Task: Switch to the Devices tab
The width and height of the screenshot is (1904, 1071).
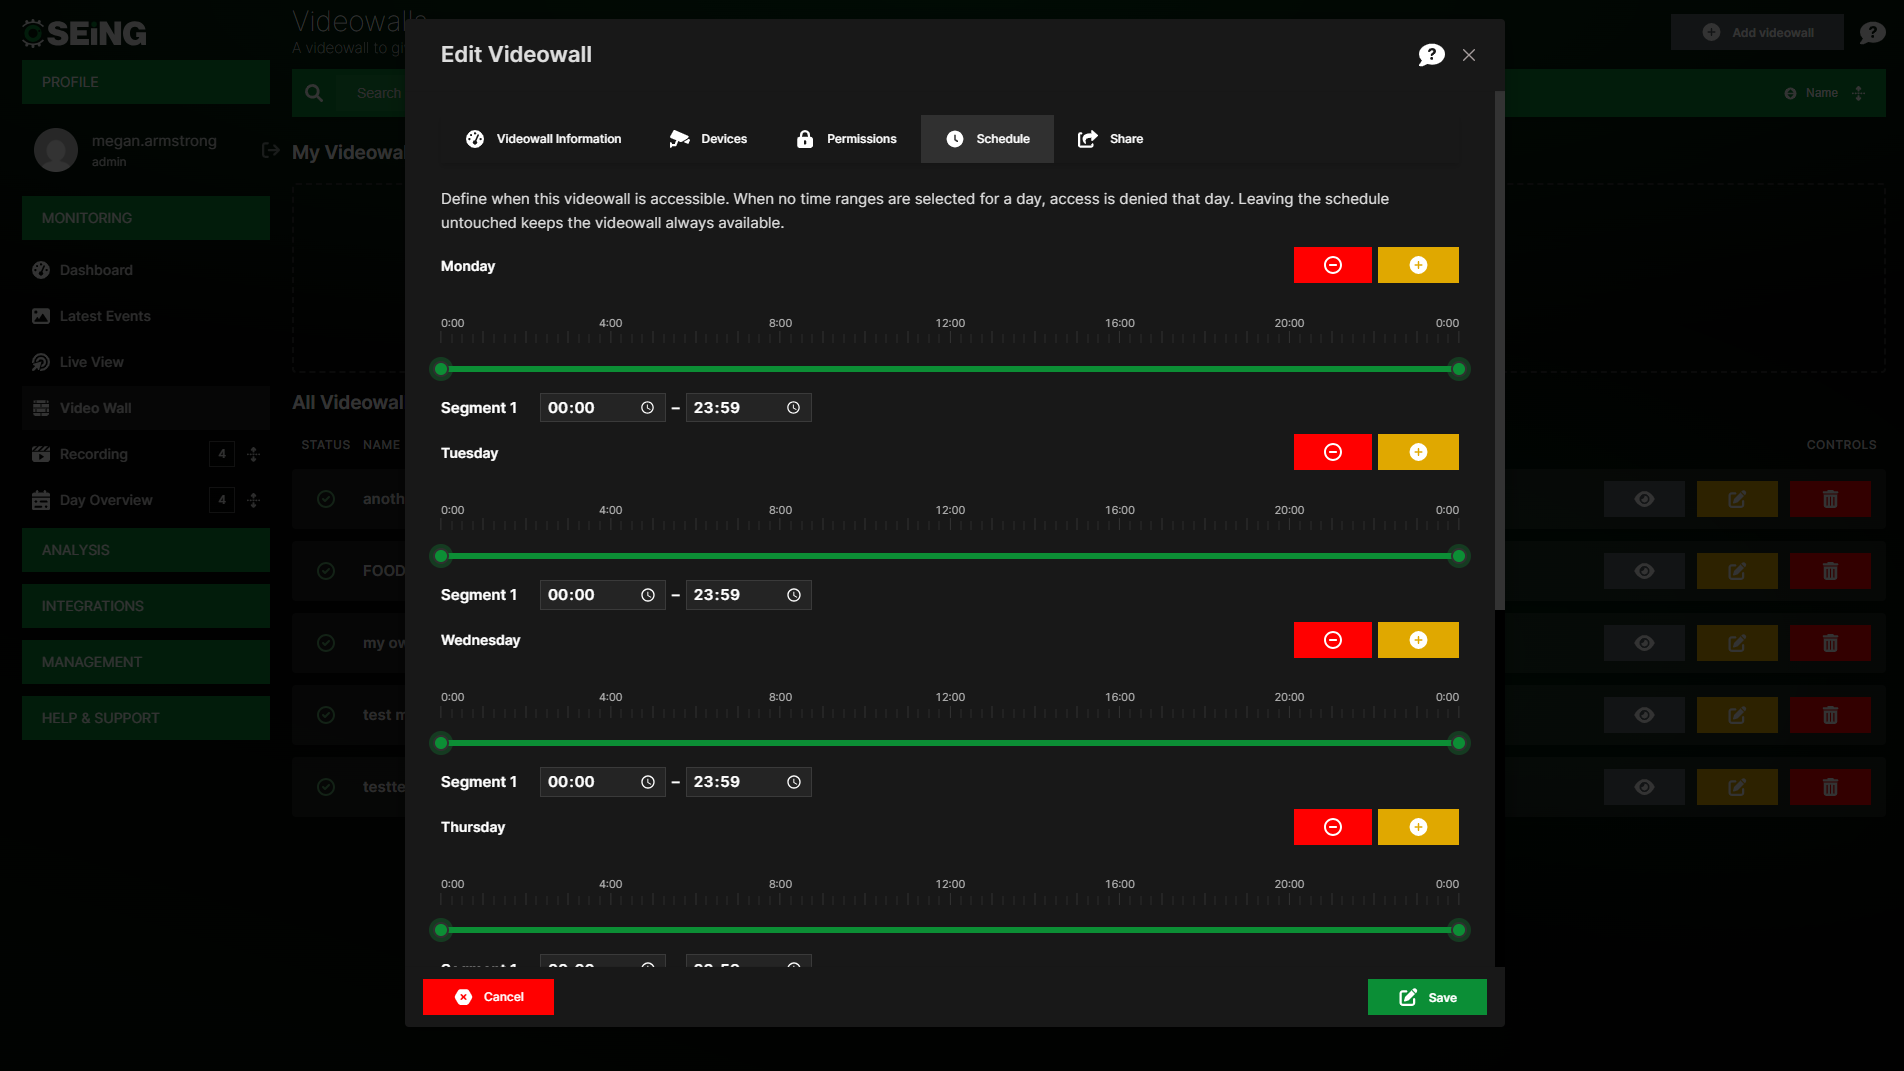Action: coord(708,139)
